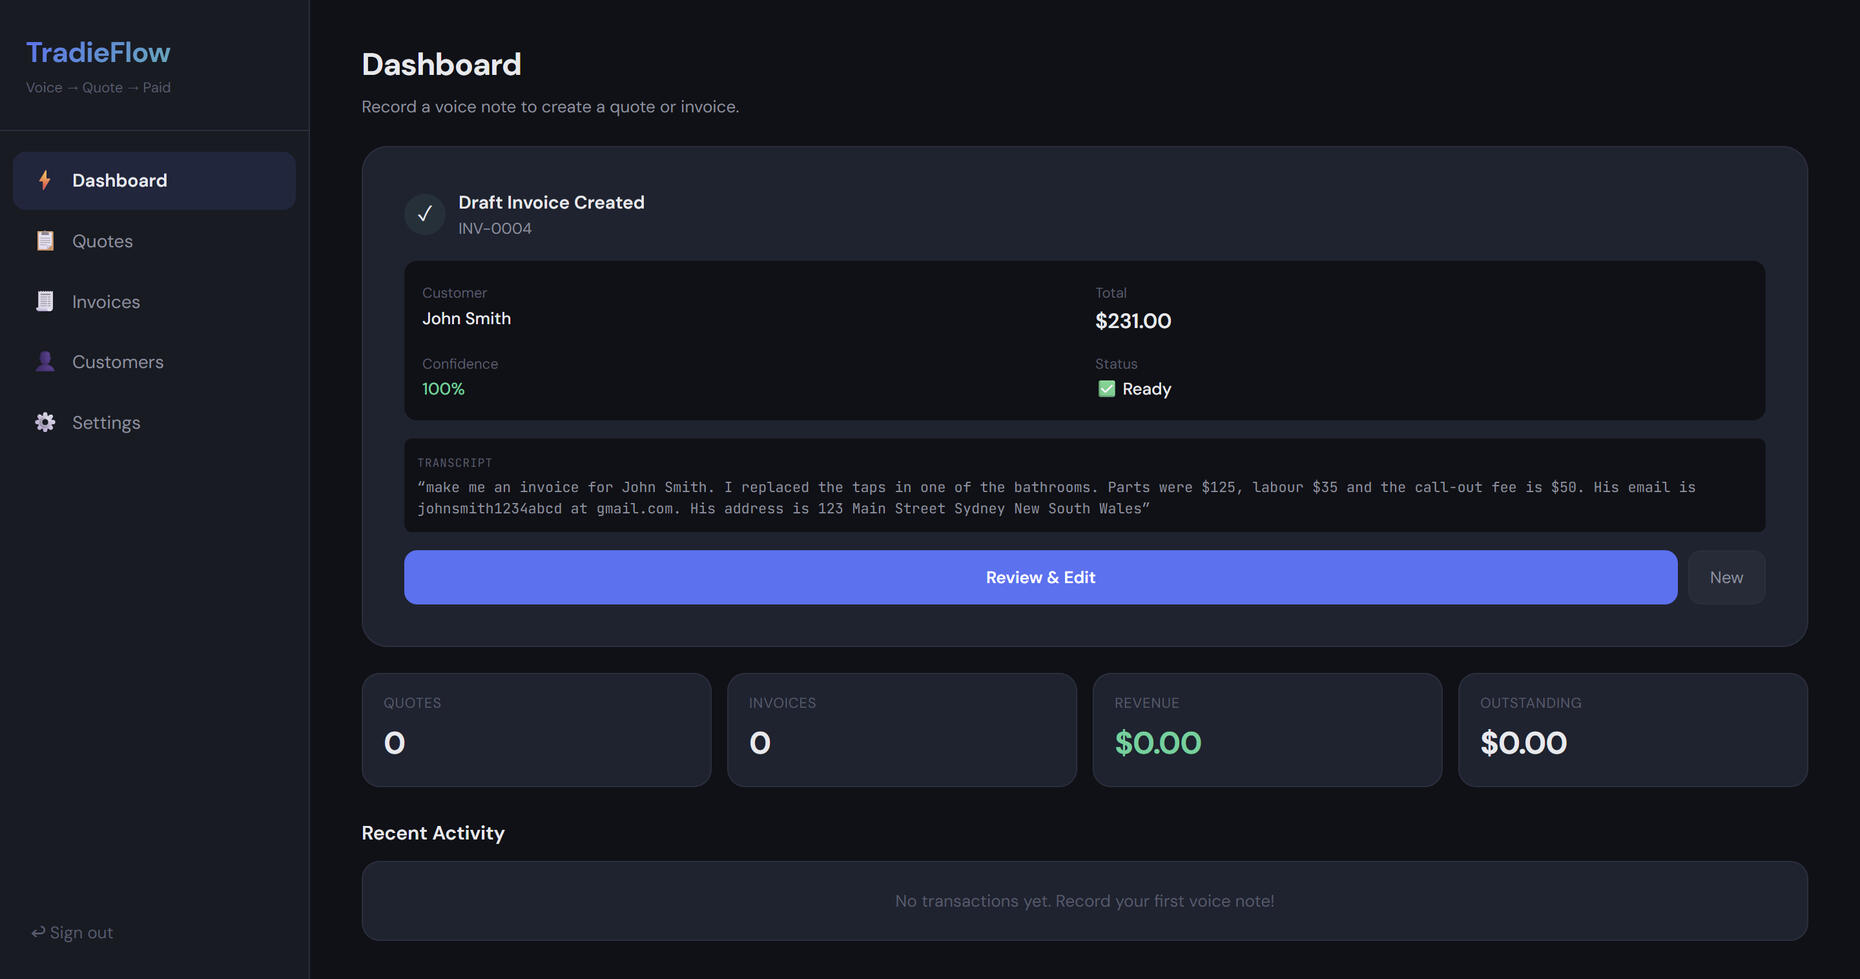The height and width of the screenshot is (979, 1860).
Task: Click the green Ready status checkbox
Action: [x=1106, y=389]
